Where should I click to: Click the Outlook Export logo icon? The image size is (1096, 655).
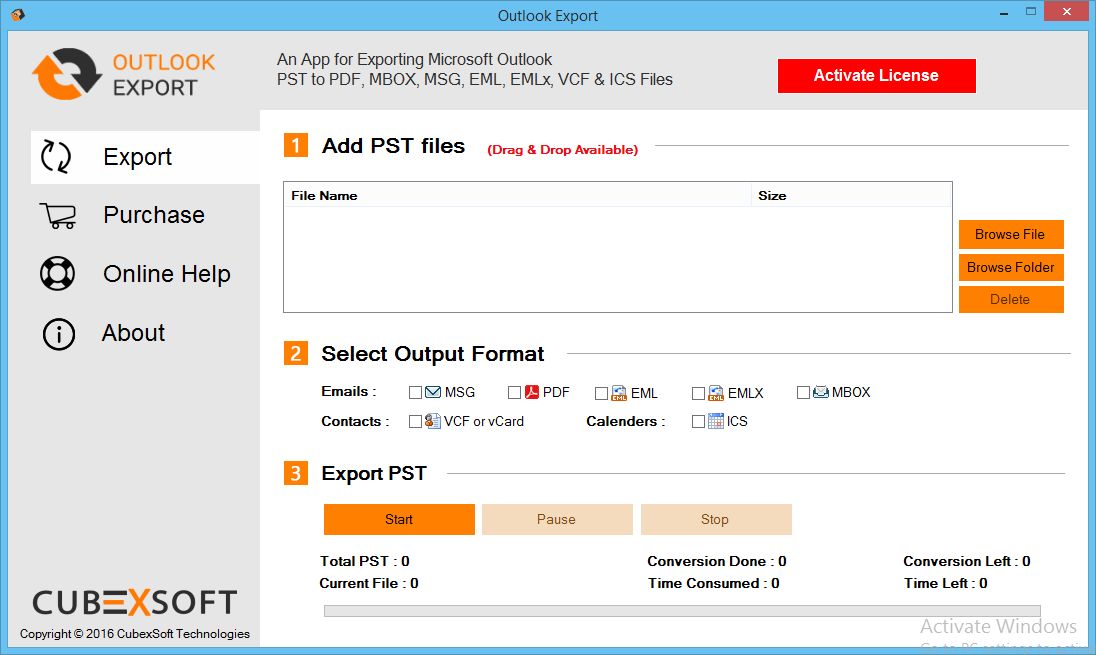[x=66, y=75]
